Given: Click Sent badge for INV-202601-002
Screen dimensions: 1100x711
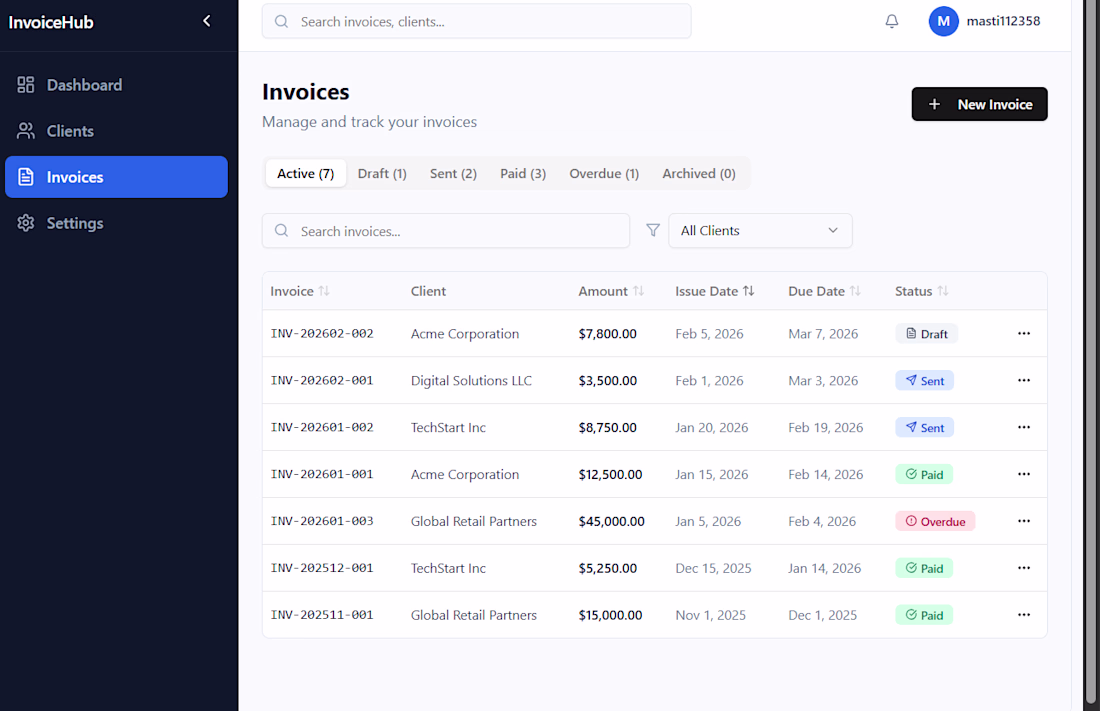Looking at the screenshot, I should [925, 427].
